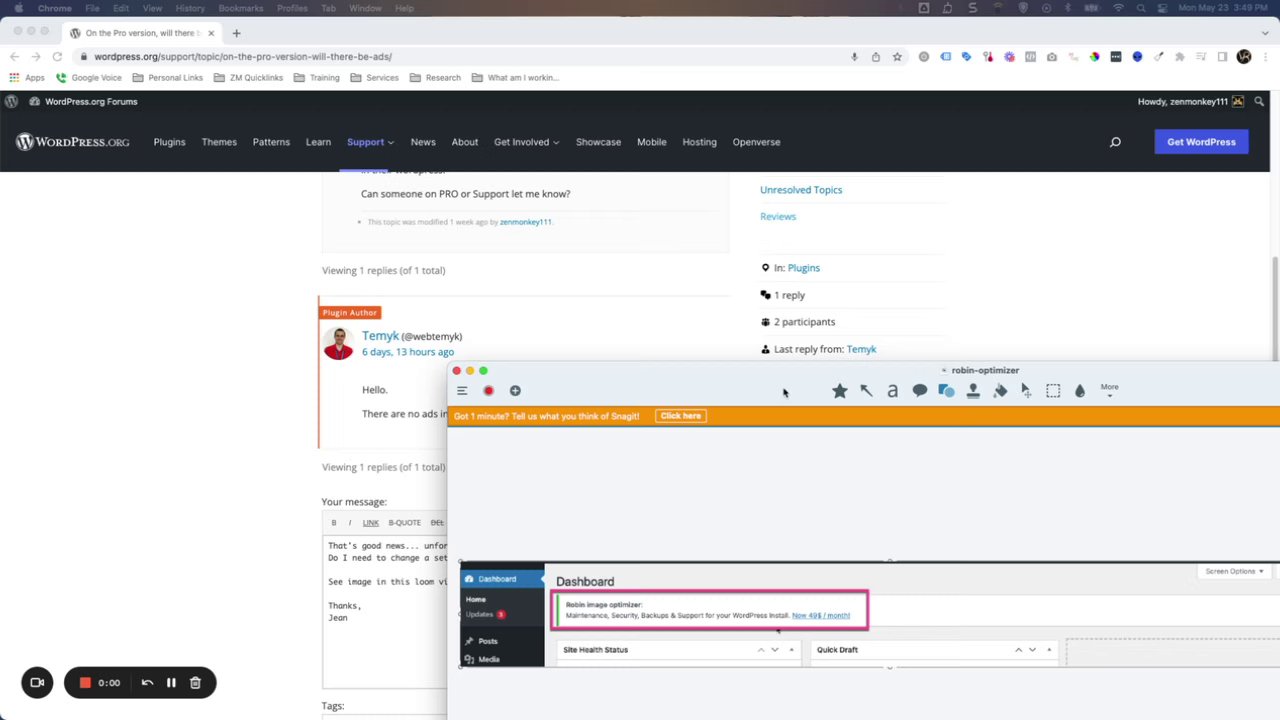Open the Snagit More tools dropdown
The width and height of the screenshot is (1280, 720).
[x=1109, y=390]
